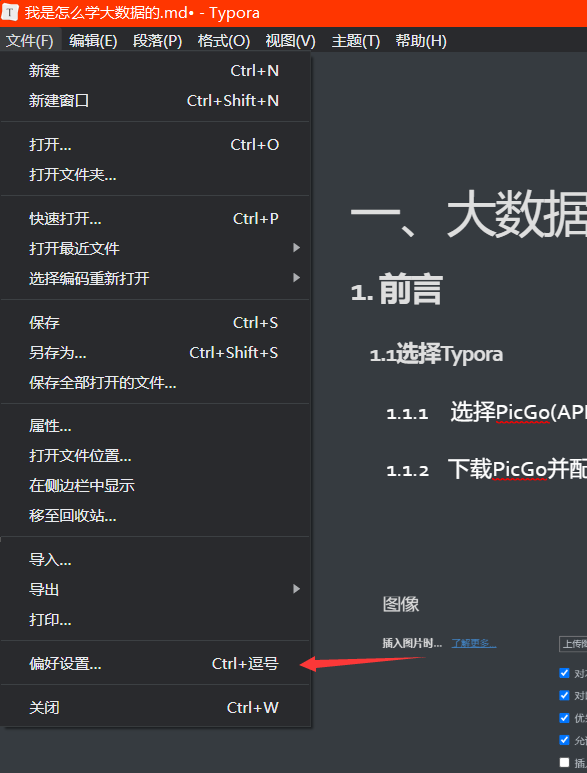This screenshot has width=587, height=773.
Task: Open the 格式(O) menu
Action: coord(224,40)
